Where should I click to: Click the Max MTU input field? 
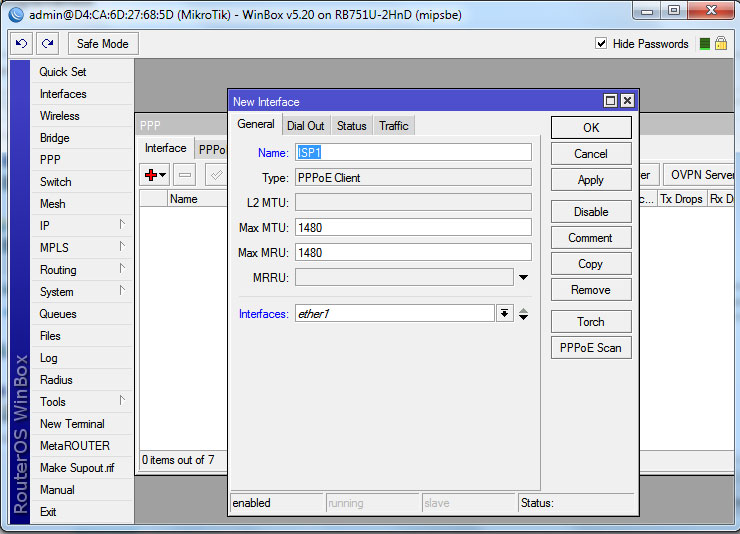[413, 227]
